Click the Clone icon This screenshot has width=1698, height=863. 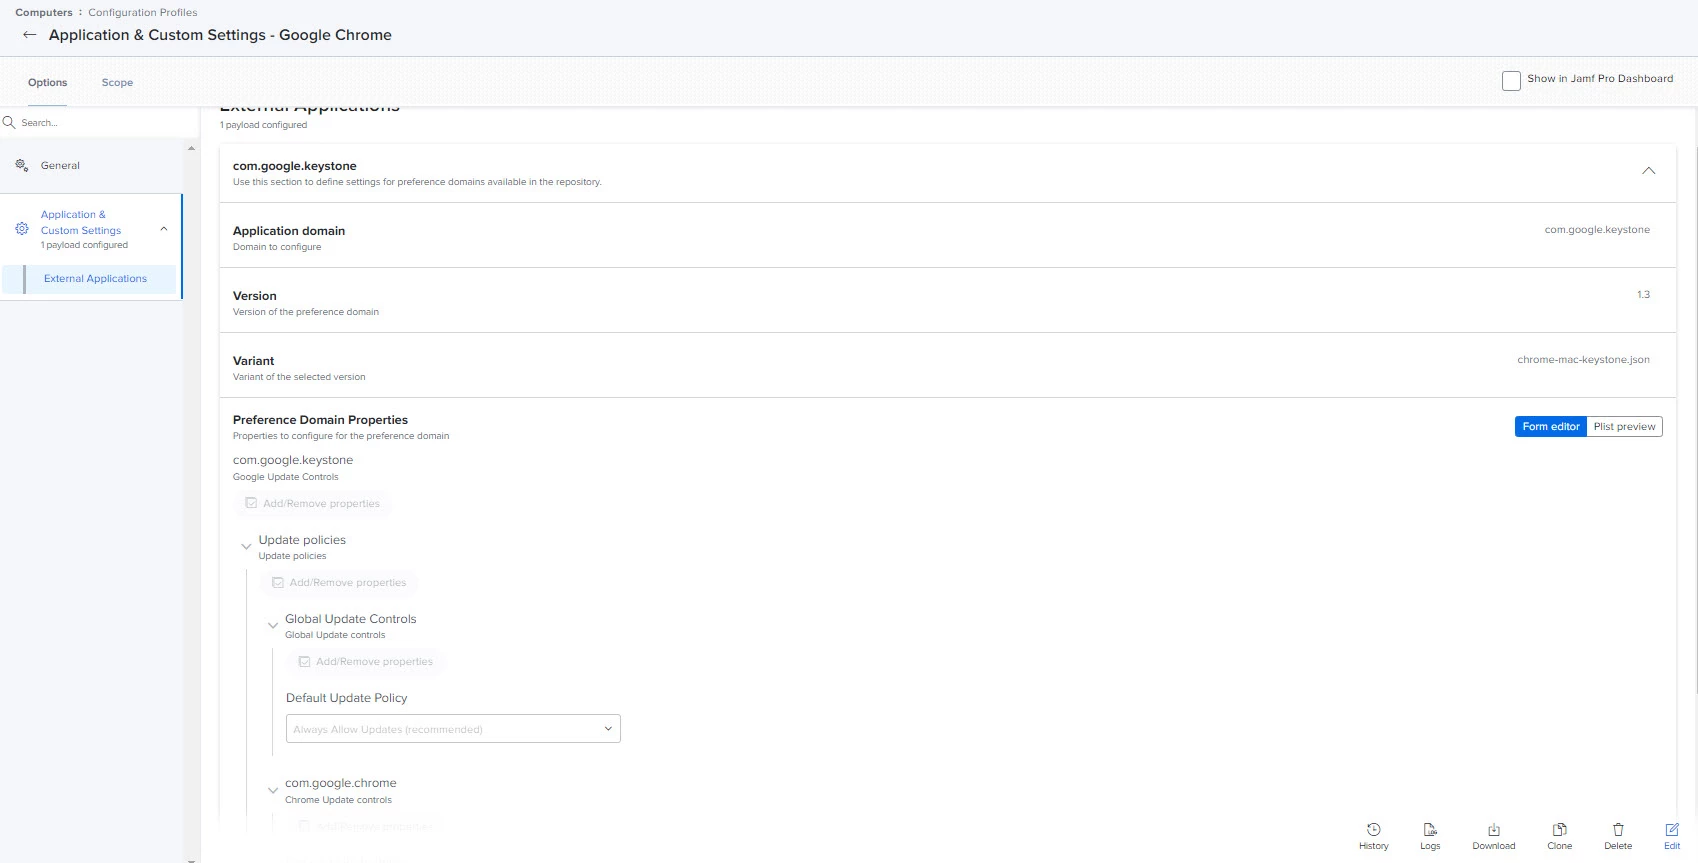1559,830
